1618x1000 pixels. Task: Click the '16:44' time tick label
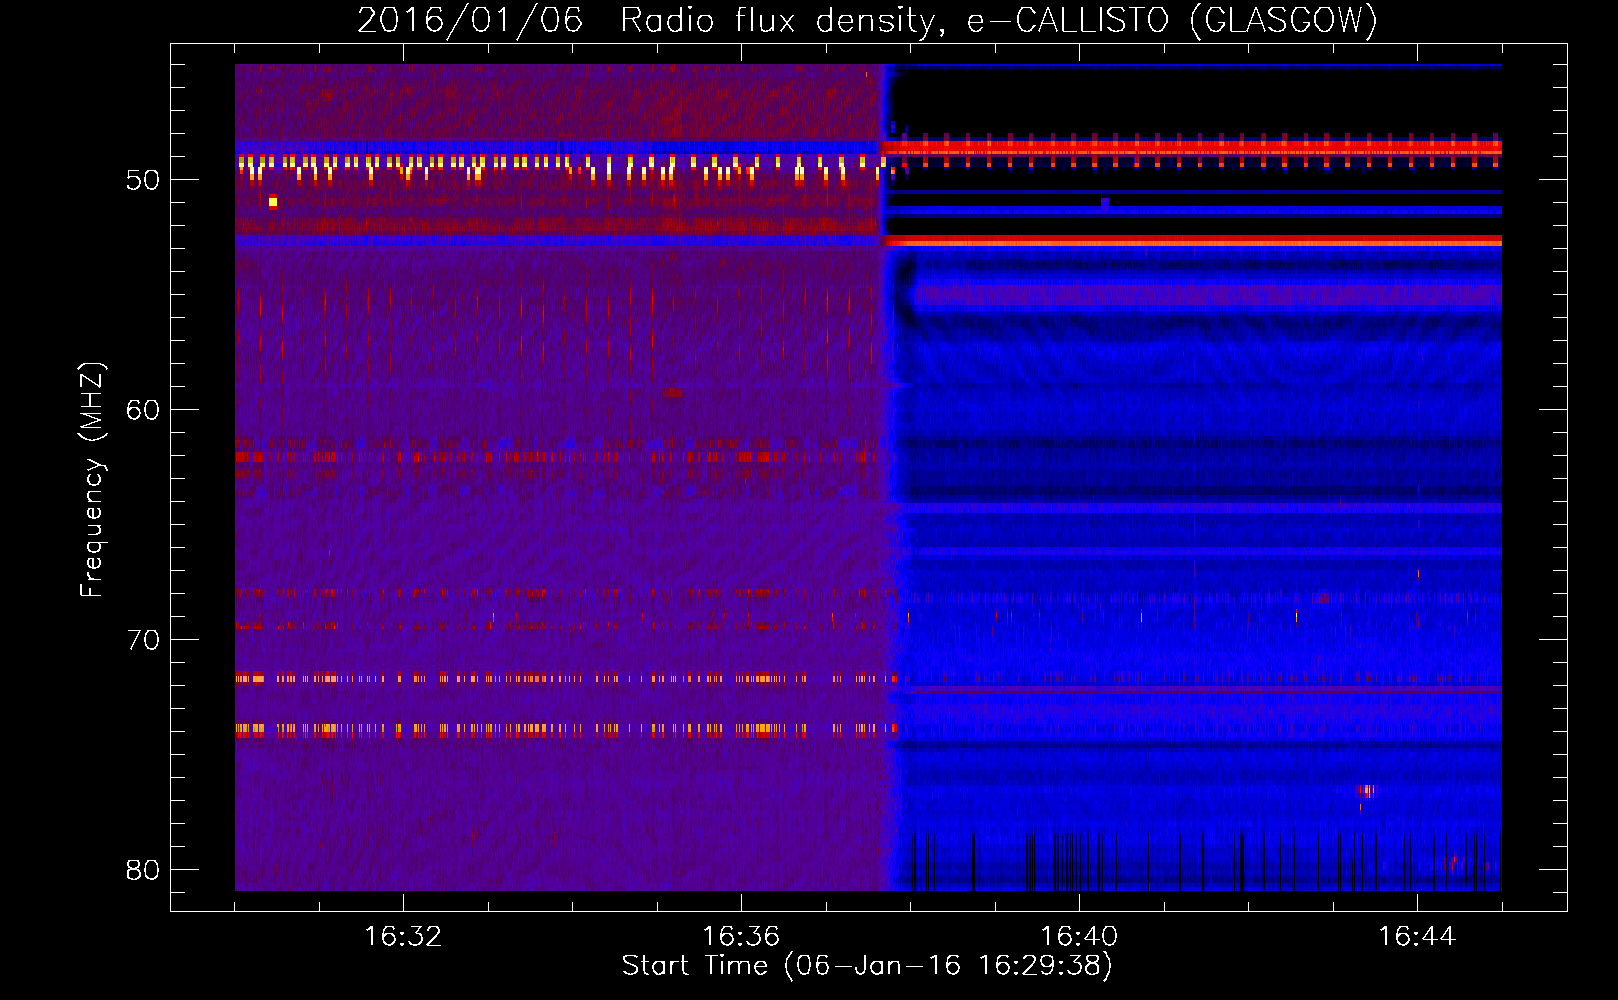1417,937
